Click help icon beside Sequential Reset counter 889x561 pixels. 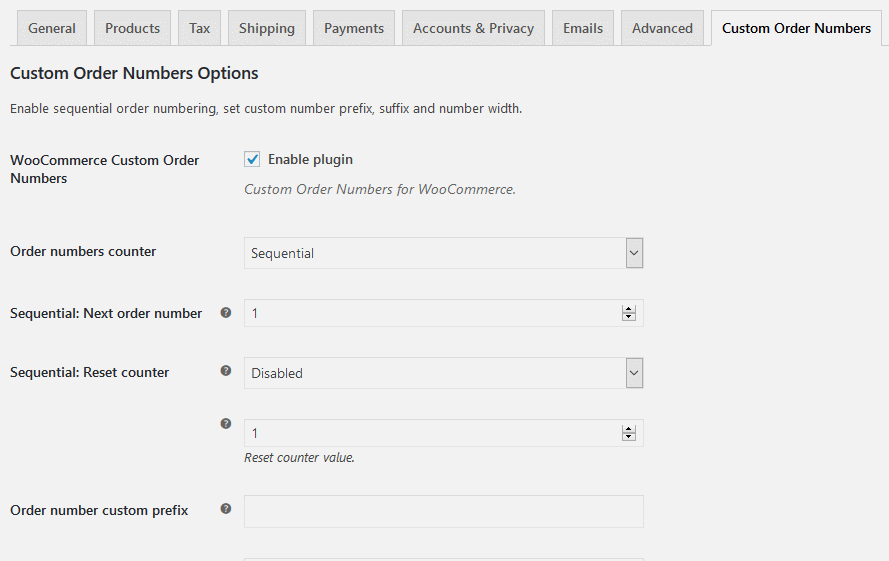point(225,372)
